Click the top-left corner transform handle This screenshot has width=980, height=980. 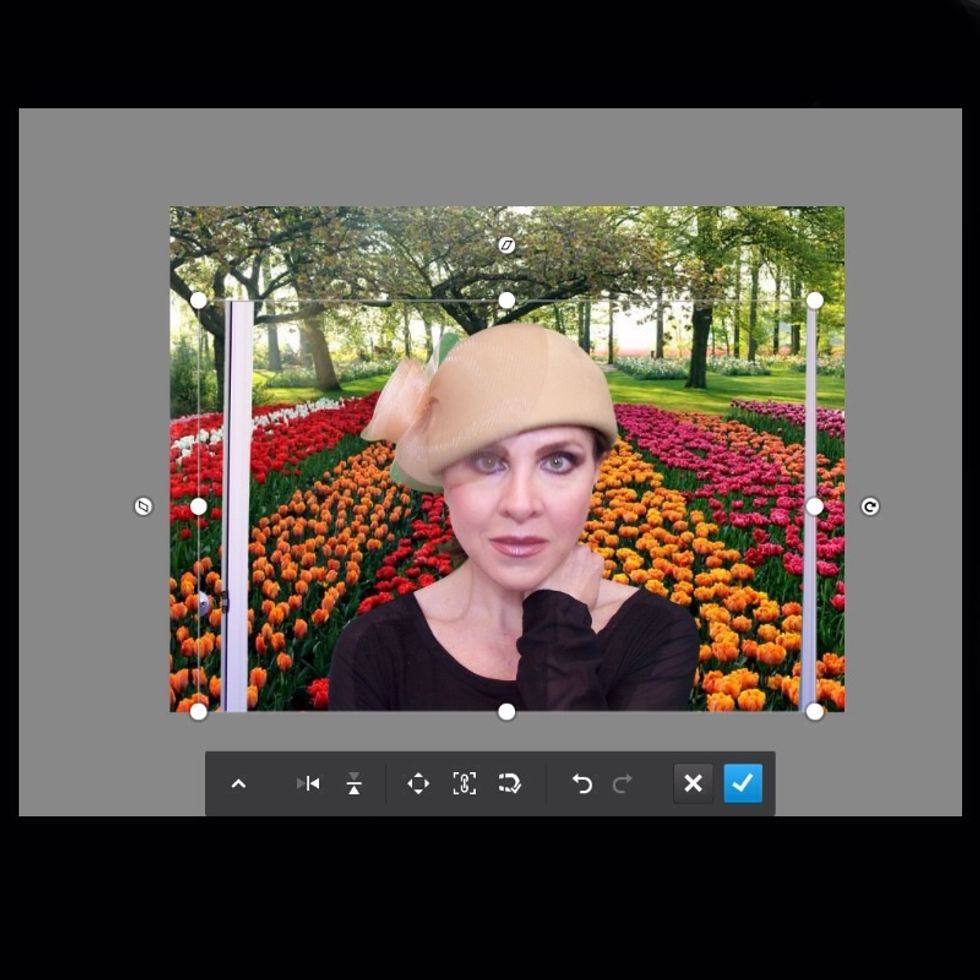(199, 301)
